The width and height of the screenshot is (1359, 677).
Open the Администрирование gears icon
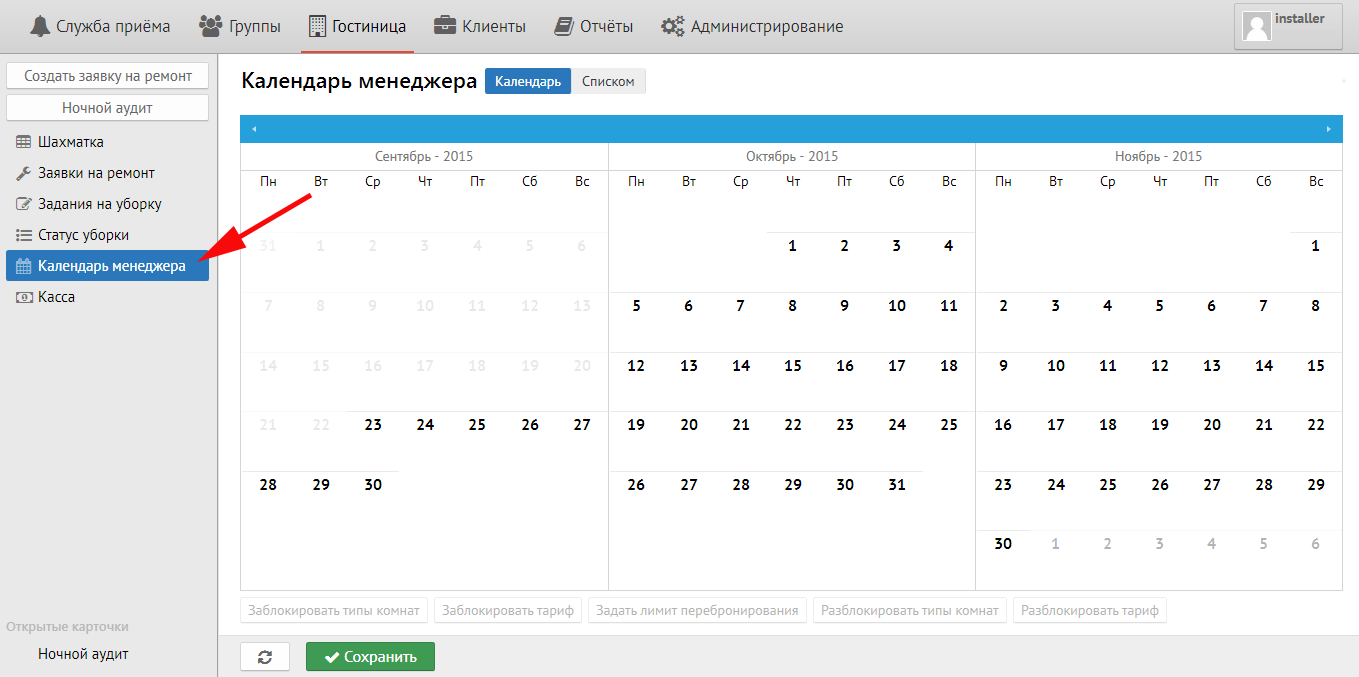point(673,26)
